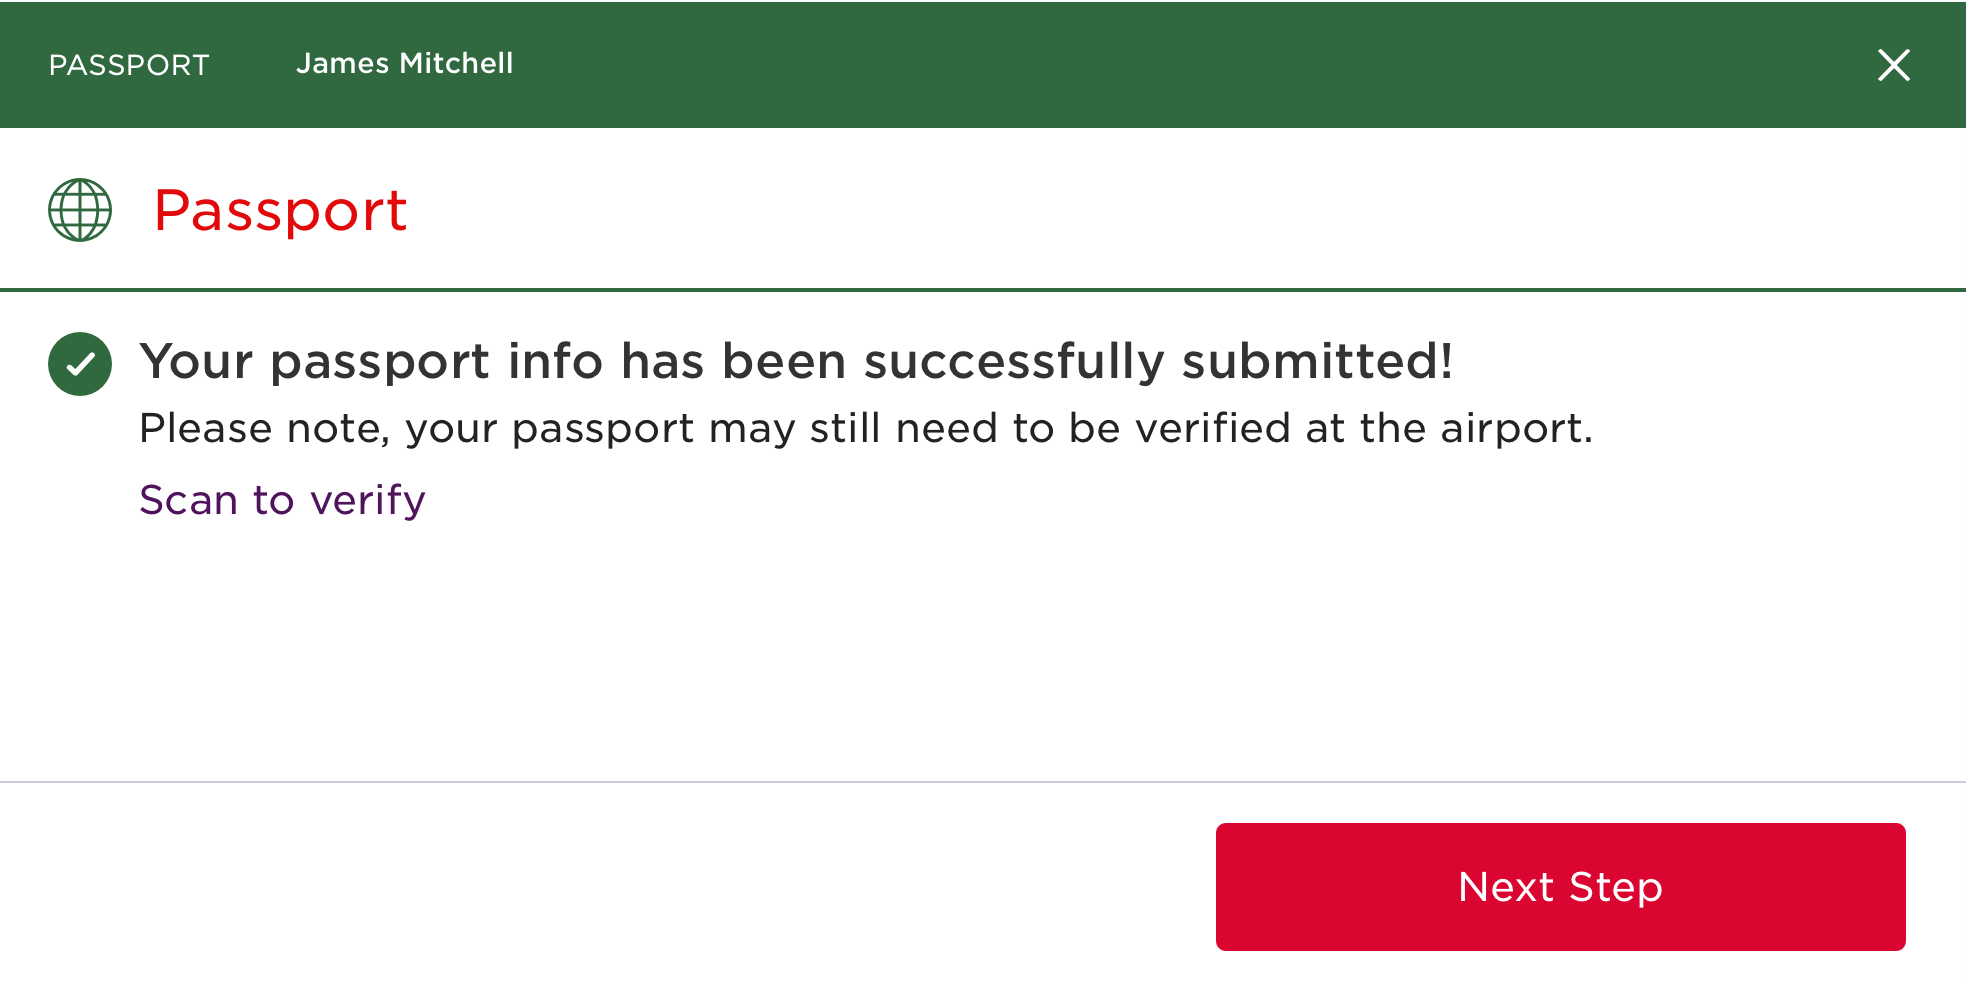Viewport: 1967px width, 984px height.
Task: Close the passport dialog with the X
Action: (x=1893, y=65)
